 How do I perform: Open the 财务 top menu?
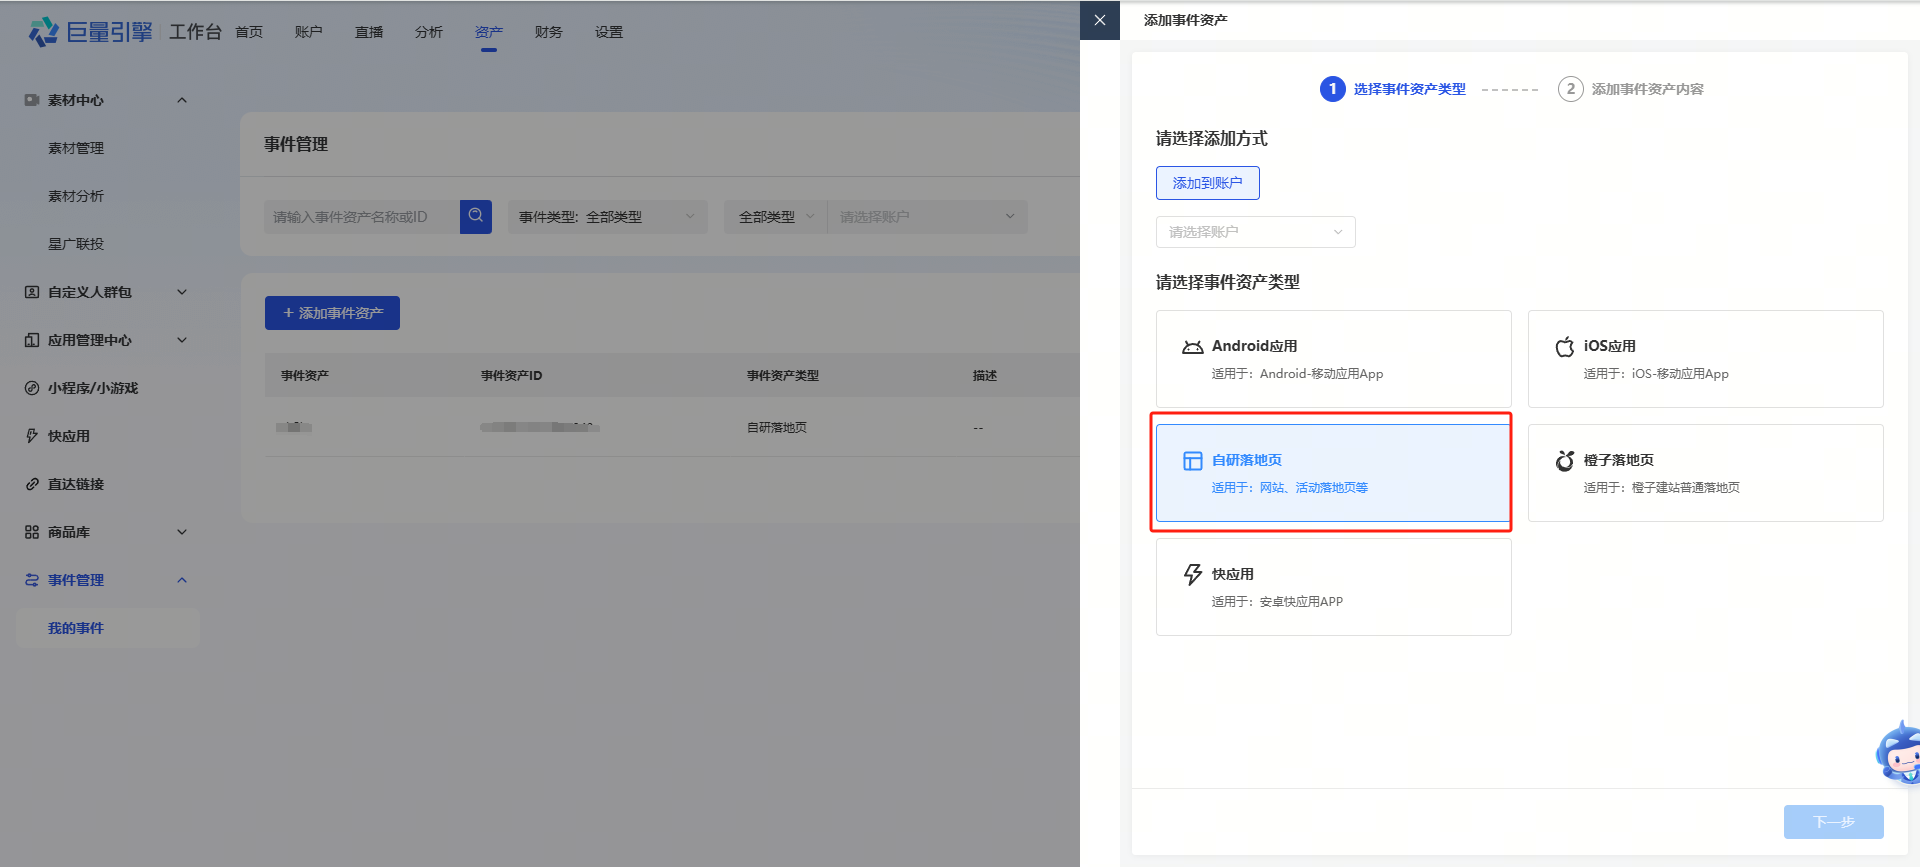coord(548,32)
